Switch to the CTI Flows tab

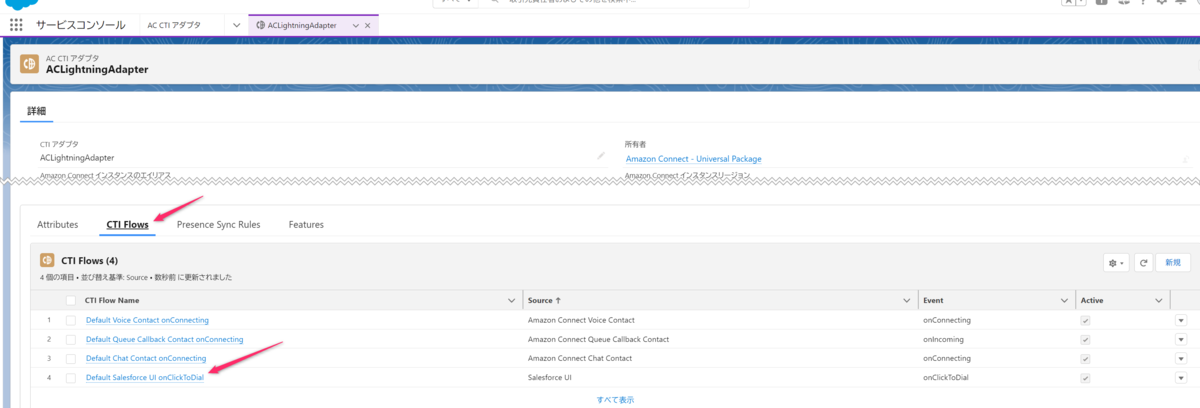(x=128, y=225)
